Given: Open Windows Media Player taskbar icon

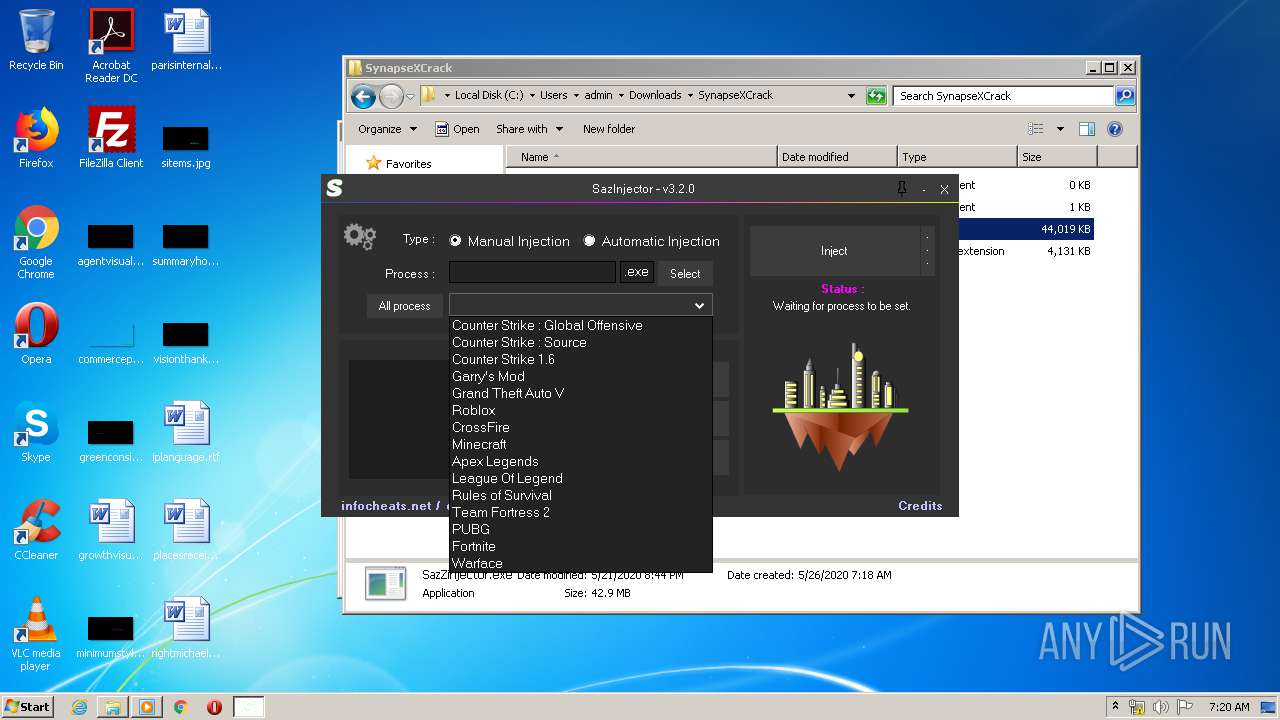Looking at the screenshot, I should pyautogui.click(x=146, y=707).
